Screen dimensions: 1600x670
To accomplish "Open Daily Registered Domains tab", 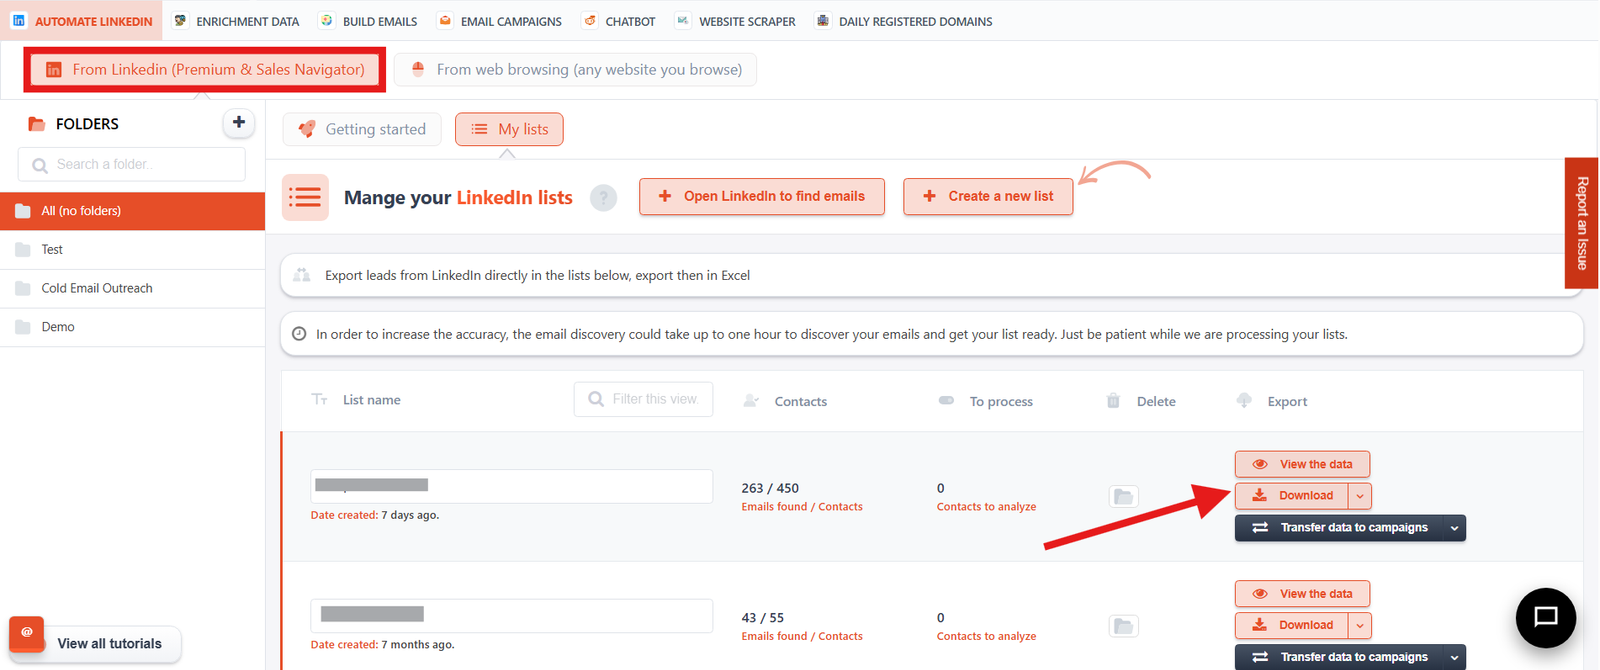I will tap(904, 21).
